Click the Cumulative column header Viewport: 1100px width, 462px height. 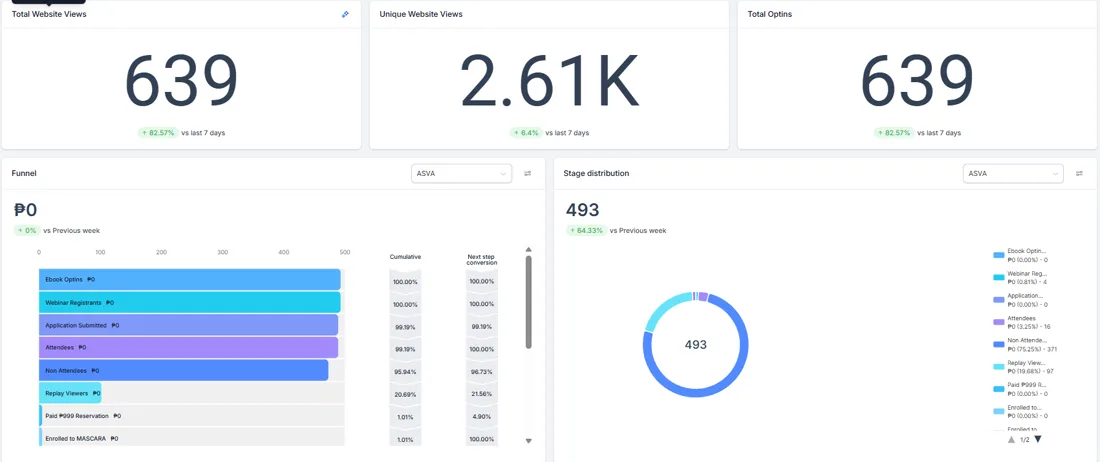coord(405,257)
